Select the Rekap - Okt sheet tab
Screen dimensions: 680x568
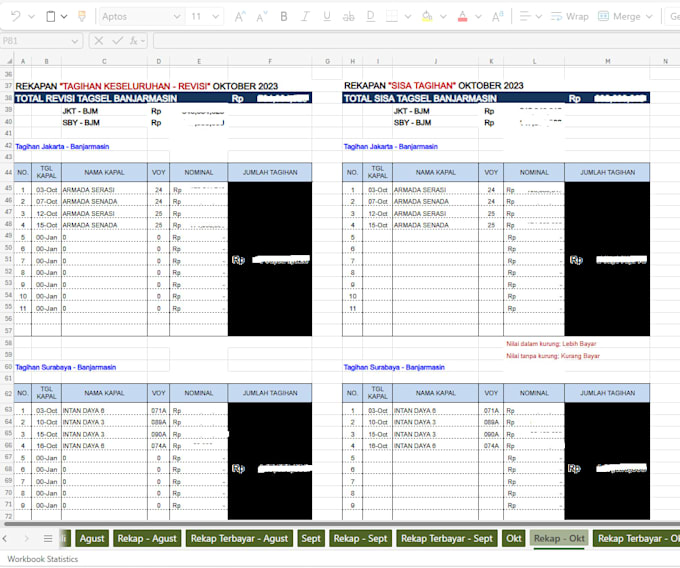(x=559, y=539)
